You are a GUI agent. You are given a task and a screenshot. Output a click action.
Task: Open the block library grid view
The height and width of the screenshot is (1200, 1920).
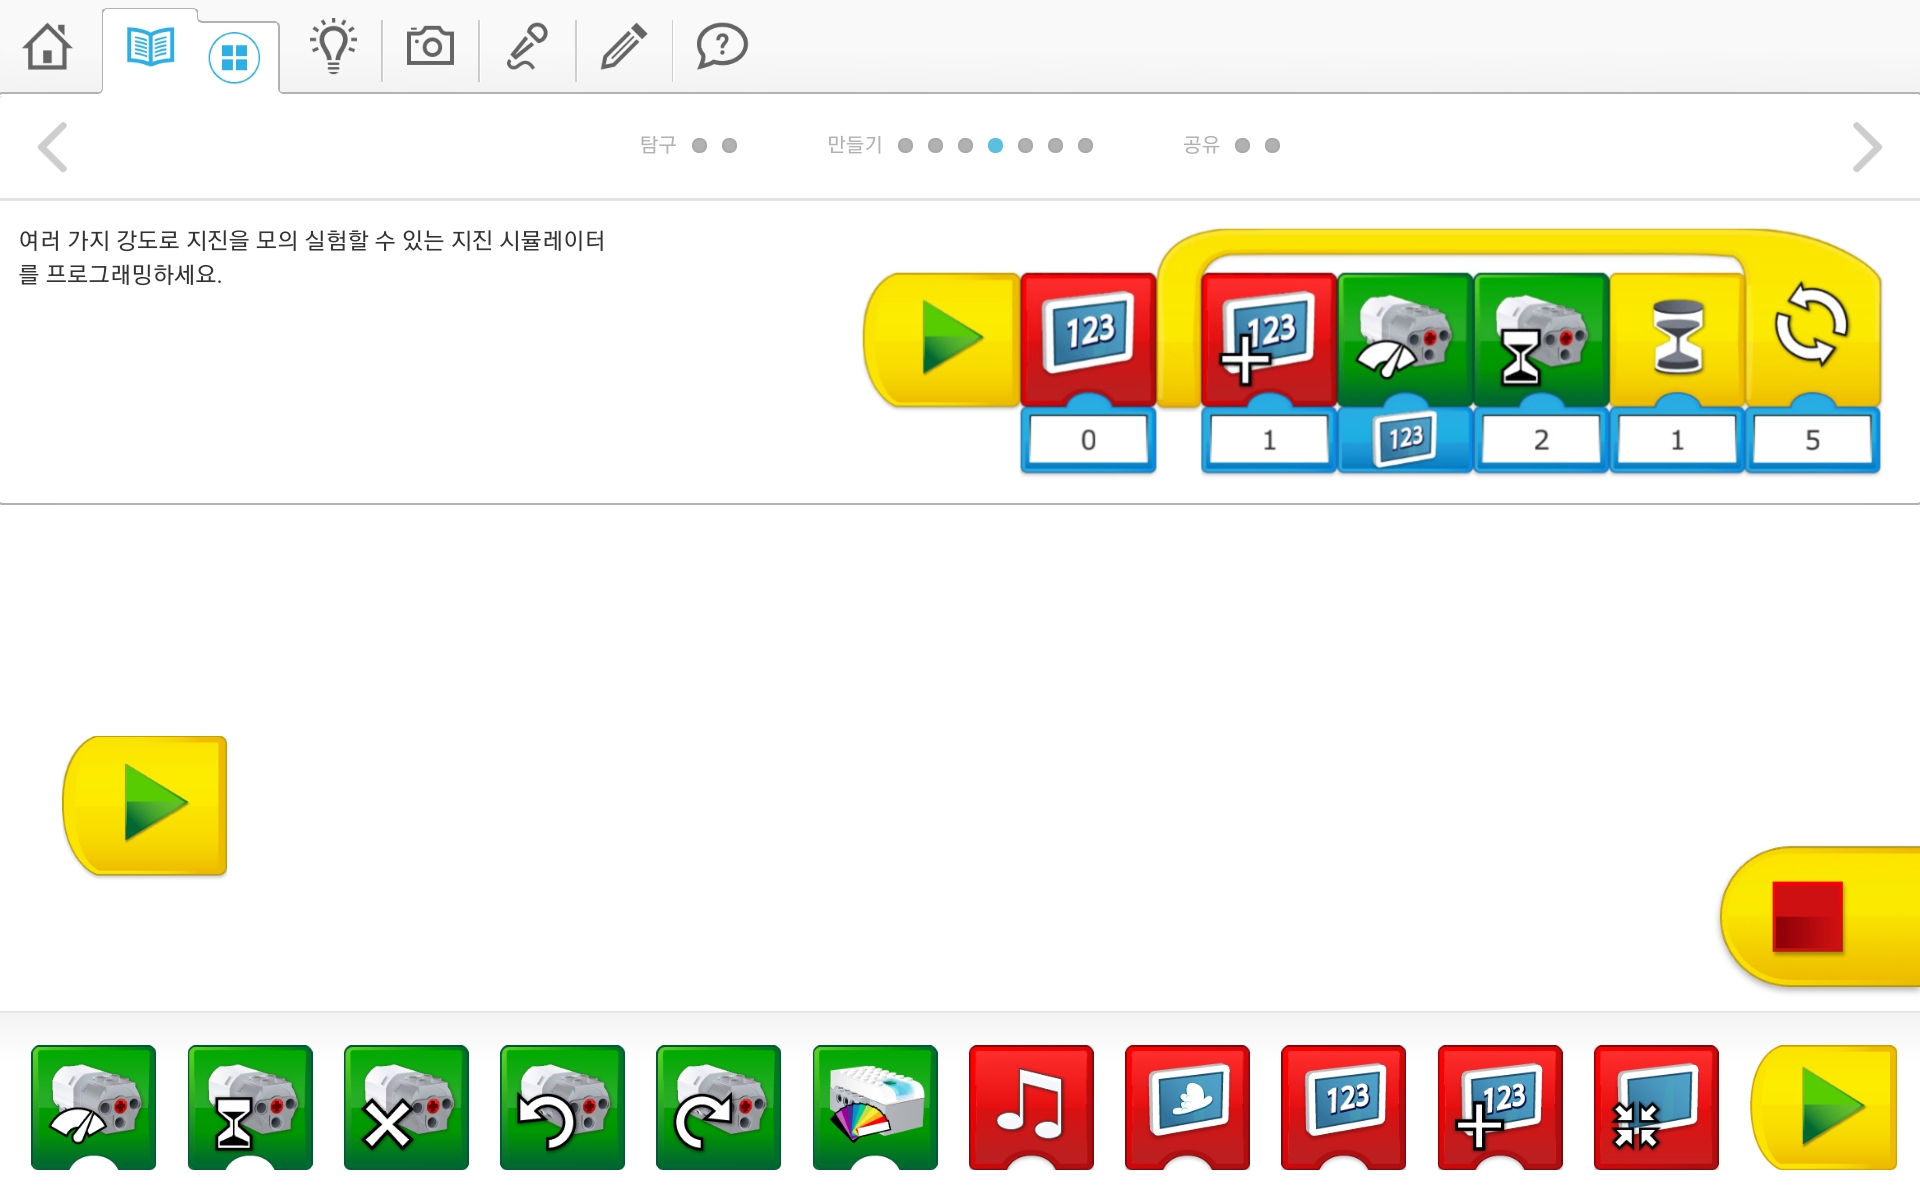point(234,58)
